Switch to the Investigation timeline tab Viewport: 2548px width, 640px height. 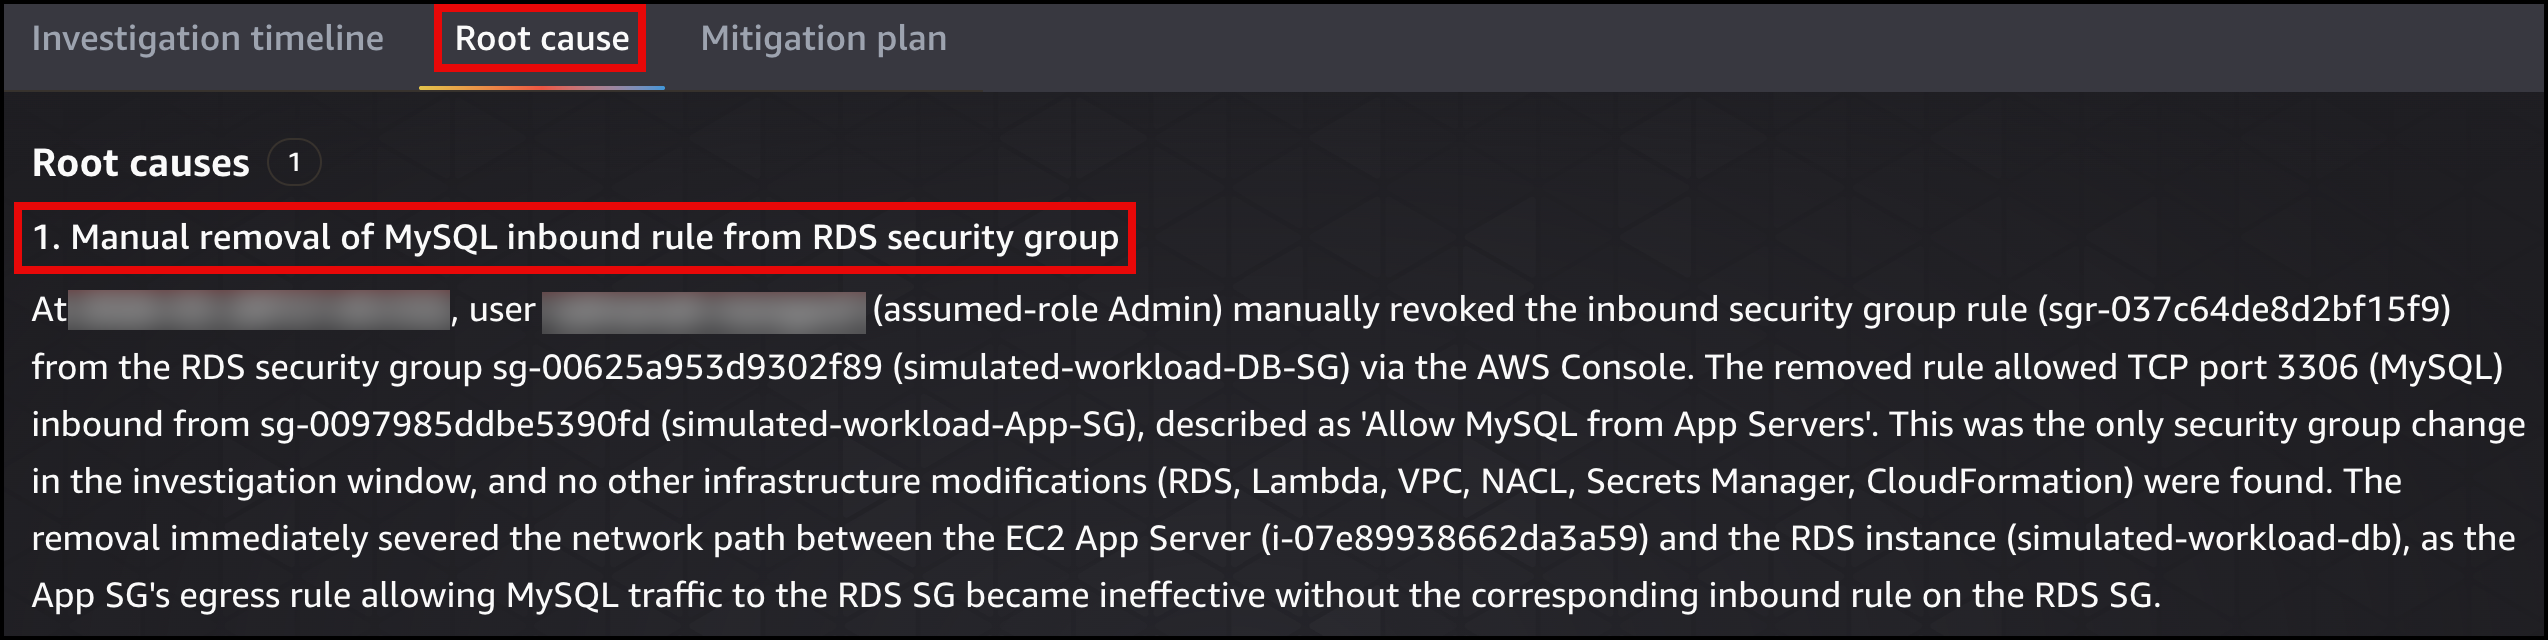[207, 38]
